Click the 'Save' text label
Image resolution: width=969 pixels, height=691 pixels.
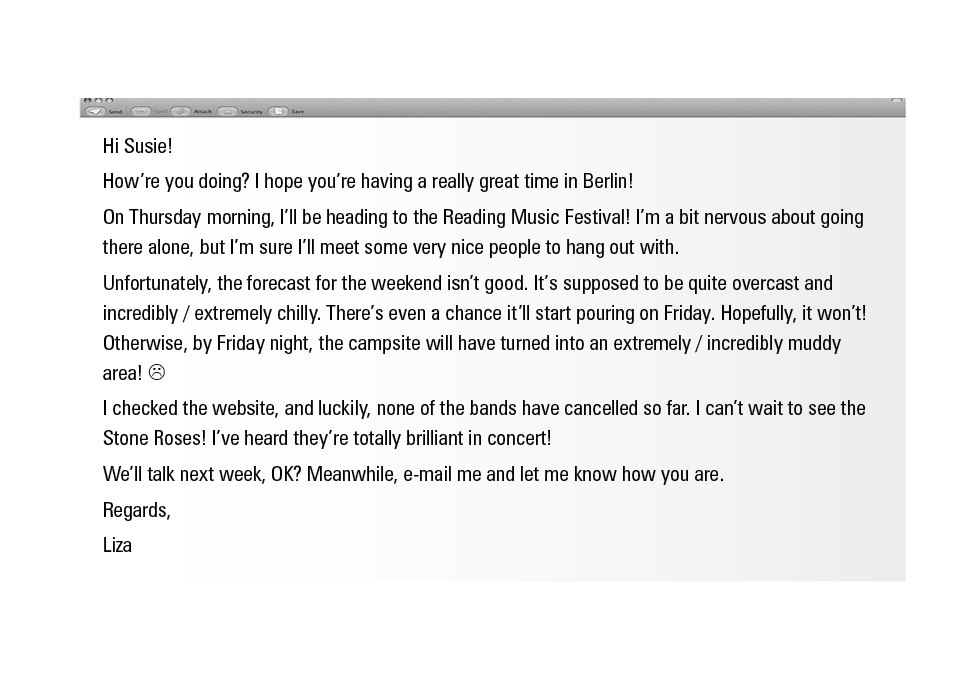(298, 112)
